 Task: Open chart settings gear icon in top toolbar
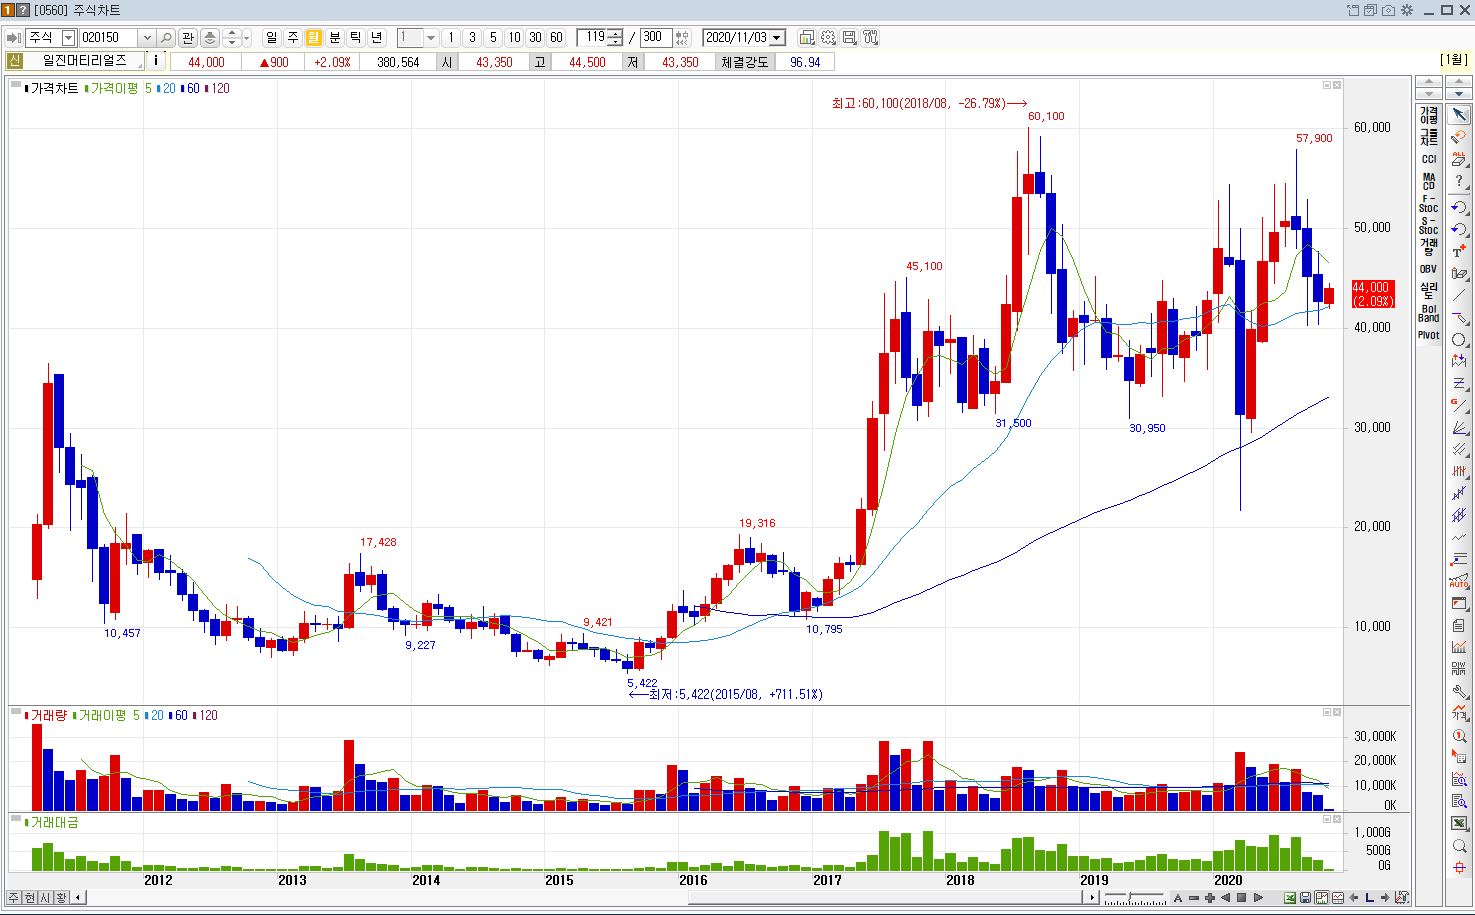(x=828, y=37)
